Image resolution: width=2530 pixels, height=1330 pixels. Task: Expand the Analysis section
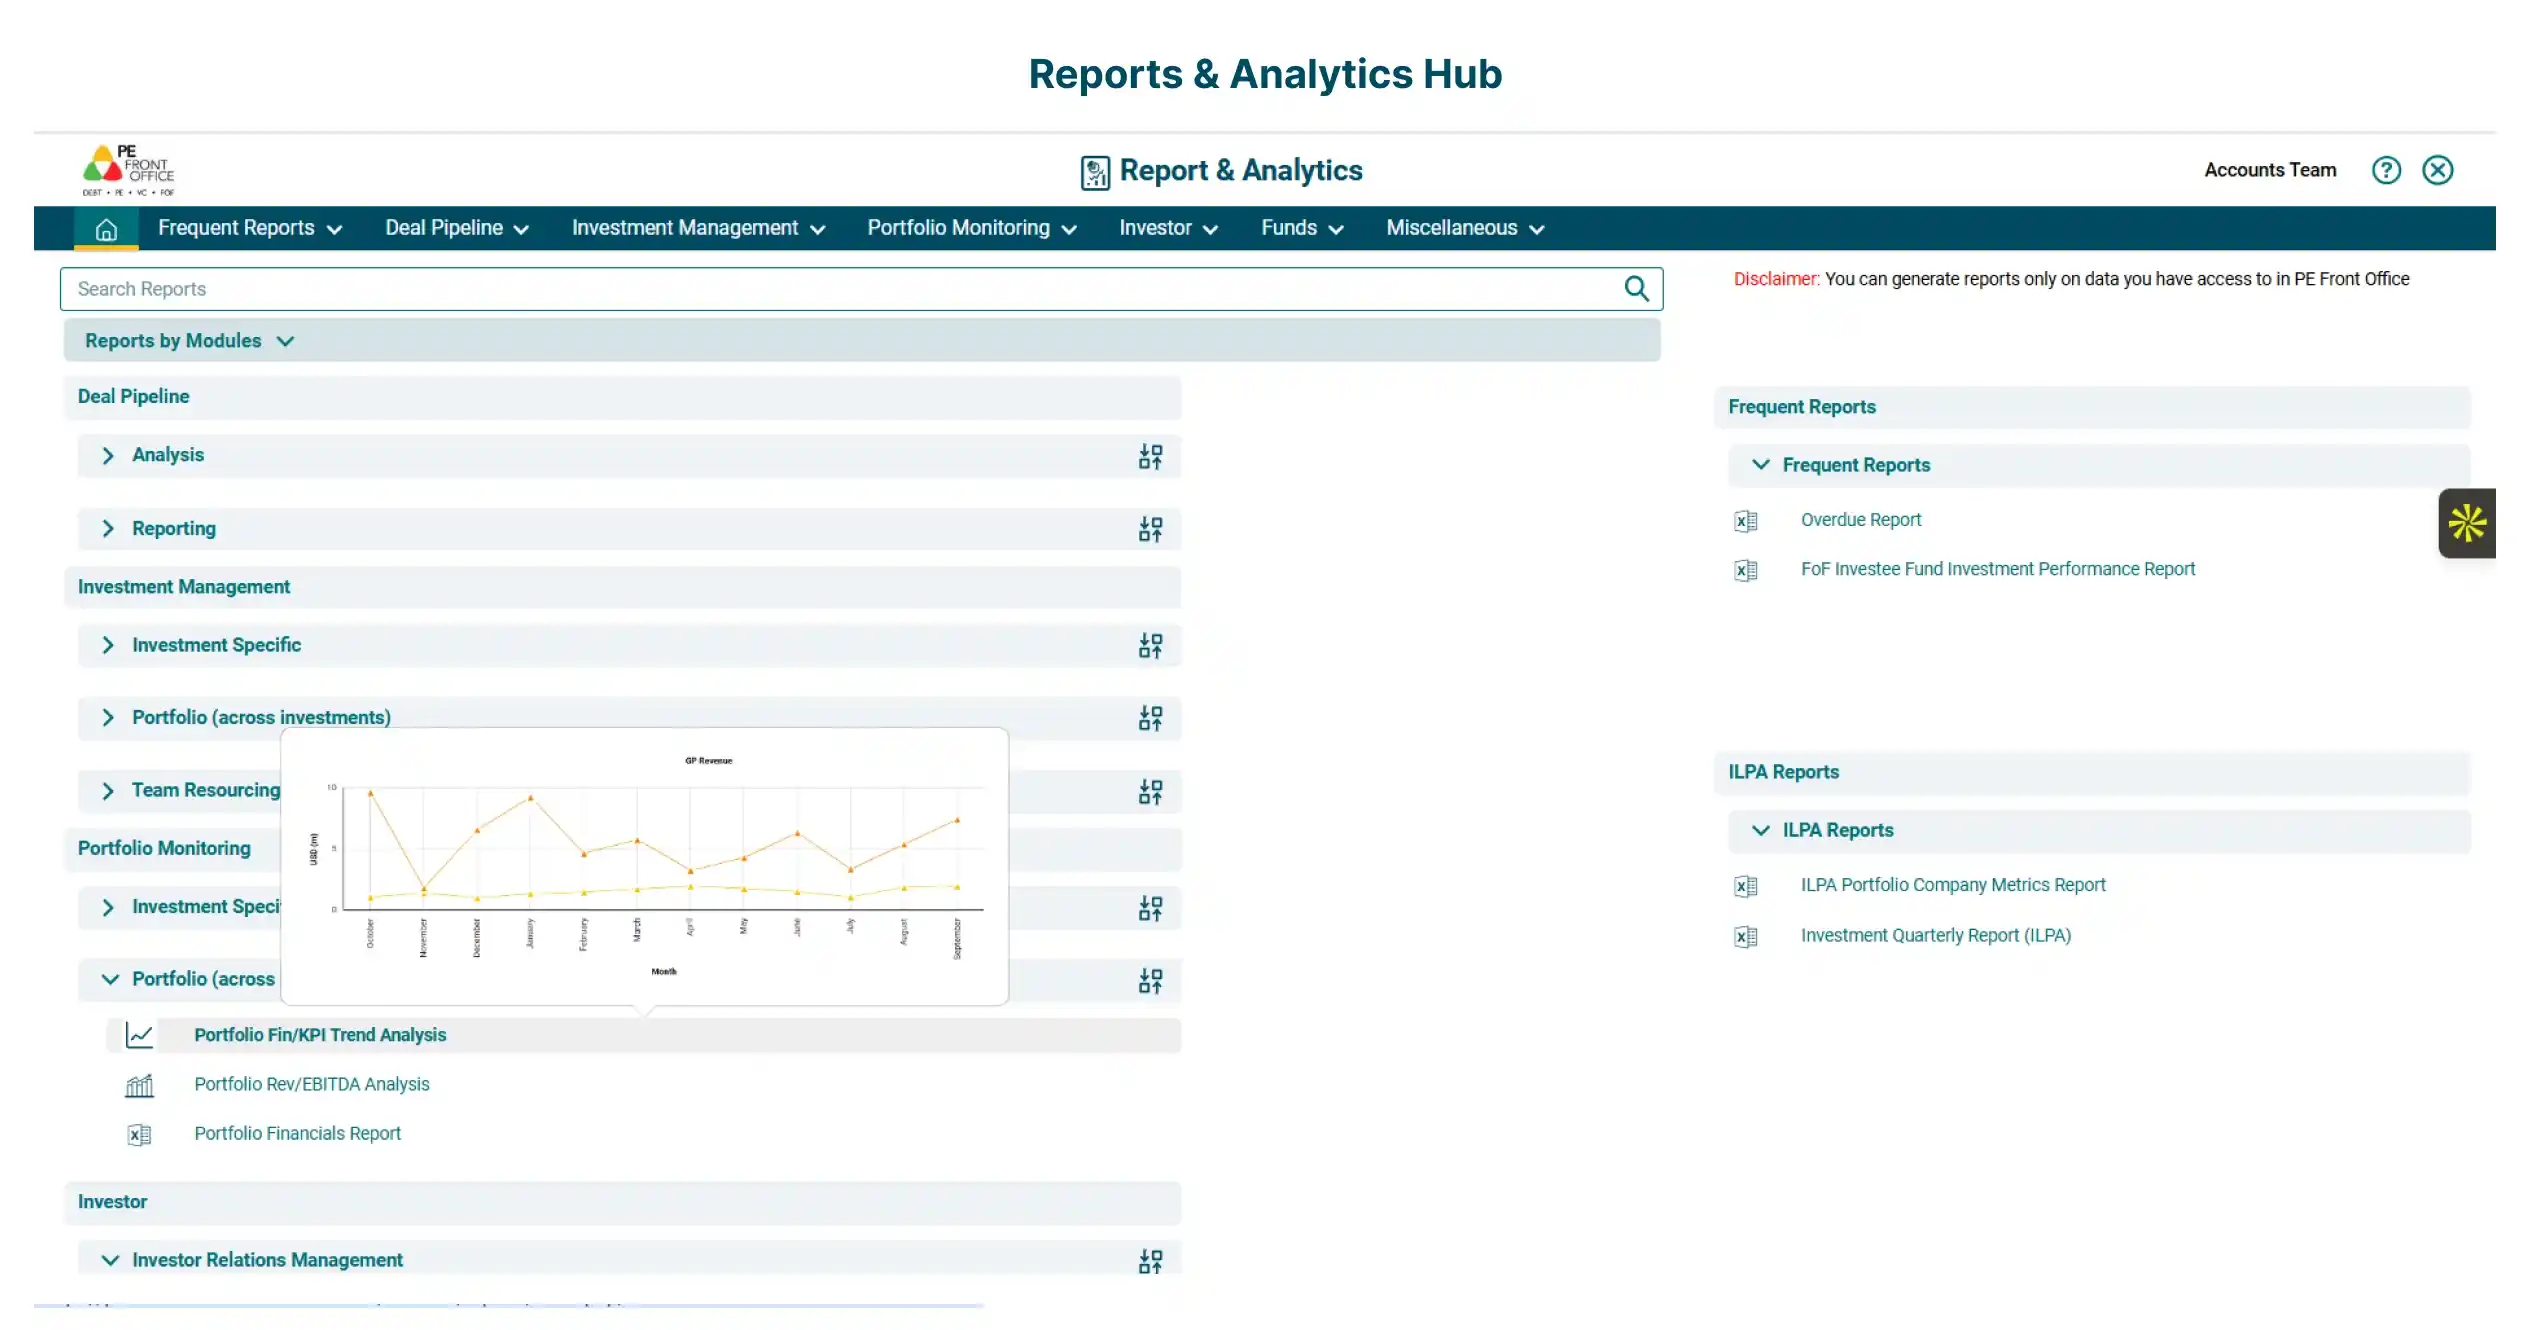pyautogui.click(x=108, y=456)
